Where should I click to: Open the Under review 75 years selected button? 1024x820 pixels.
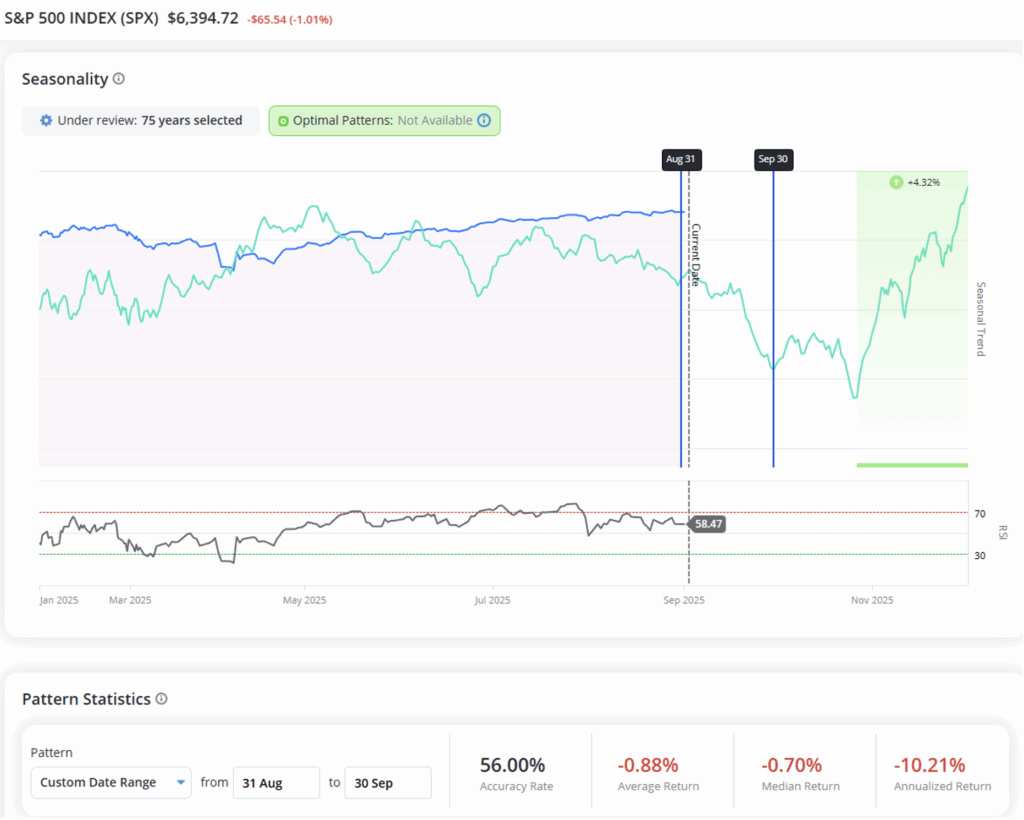[141, 120]
